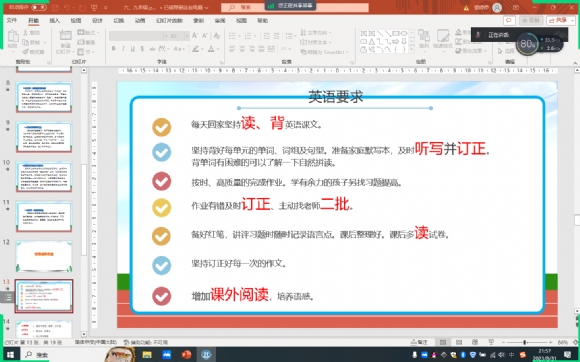Click the Increase Font Size icon

tap(195, 36)
